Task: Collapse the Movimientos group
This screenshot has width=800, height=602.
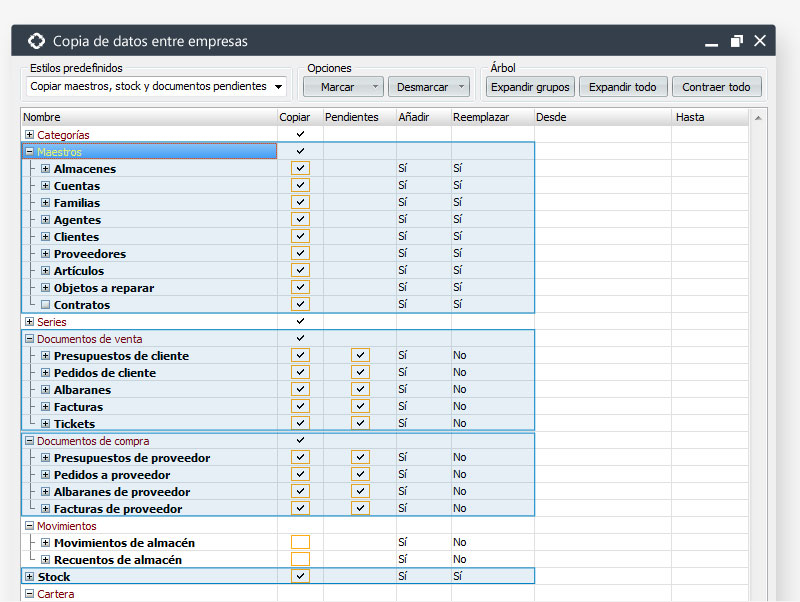Action: (30, 526)
